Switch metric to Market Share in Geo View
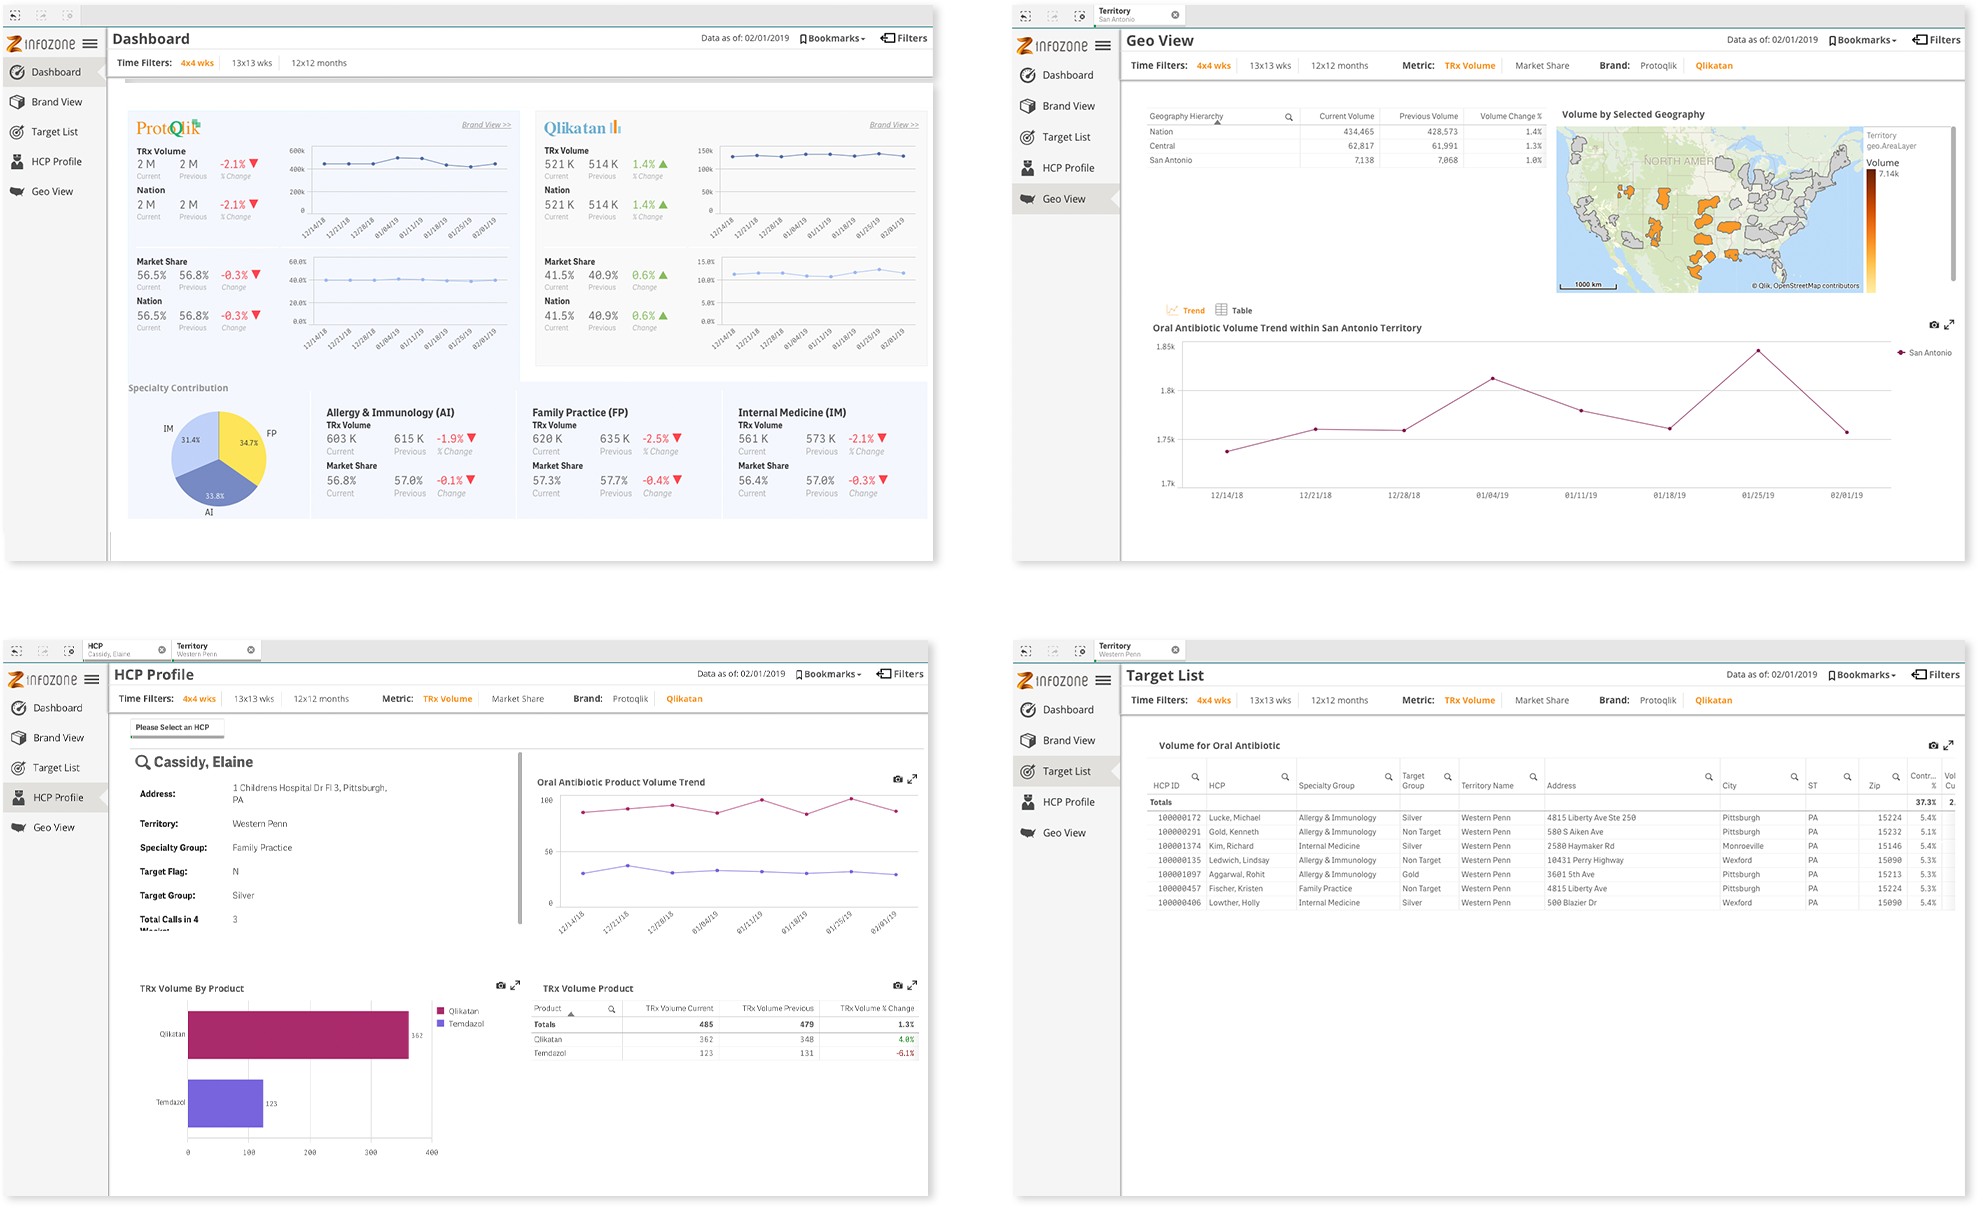The image size is (1978, 1207). click(x=1542, y=66)
